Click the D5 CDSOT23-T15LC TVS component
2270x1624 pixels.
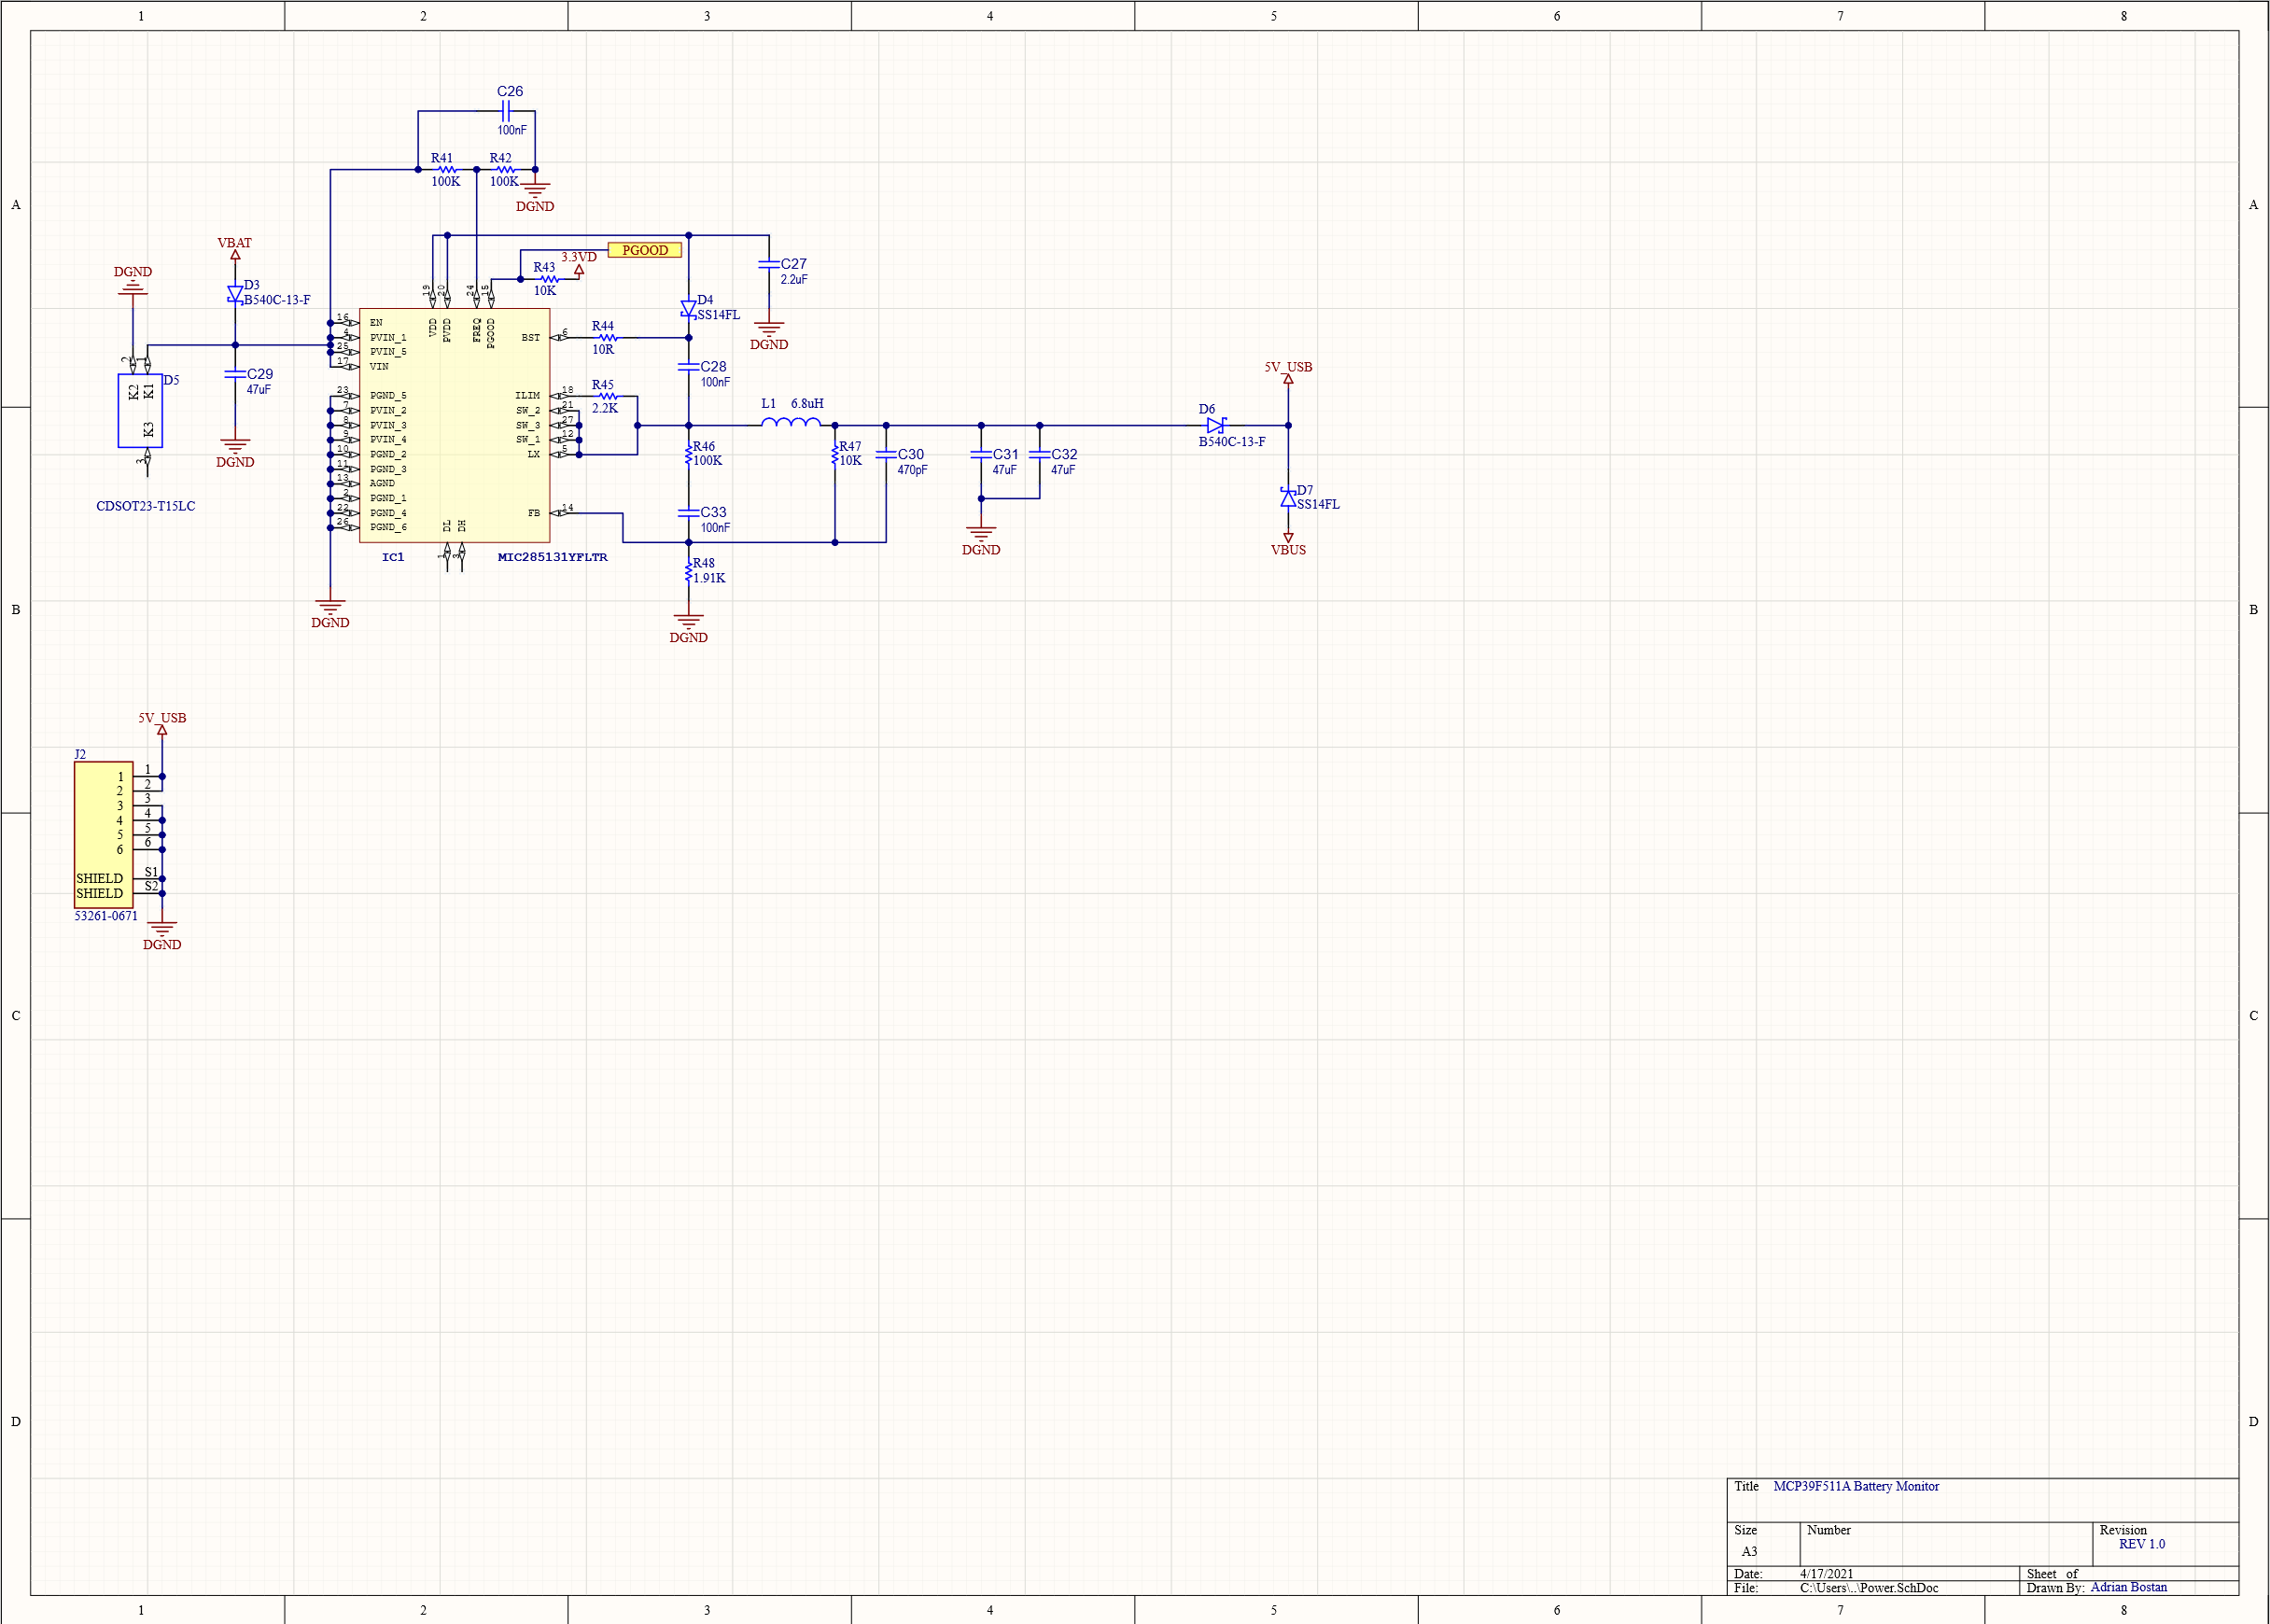coord(140,410)
